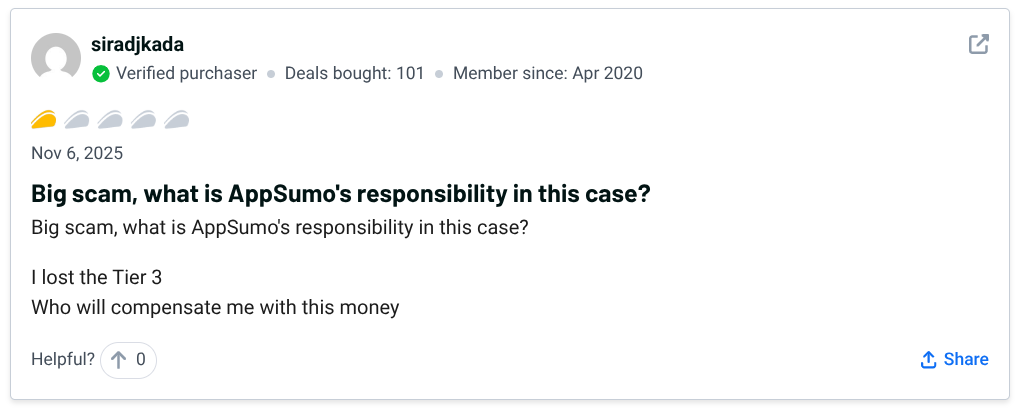Click the green verified checkmark badge

[x=101, y=73]
